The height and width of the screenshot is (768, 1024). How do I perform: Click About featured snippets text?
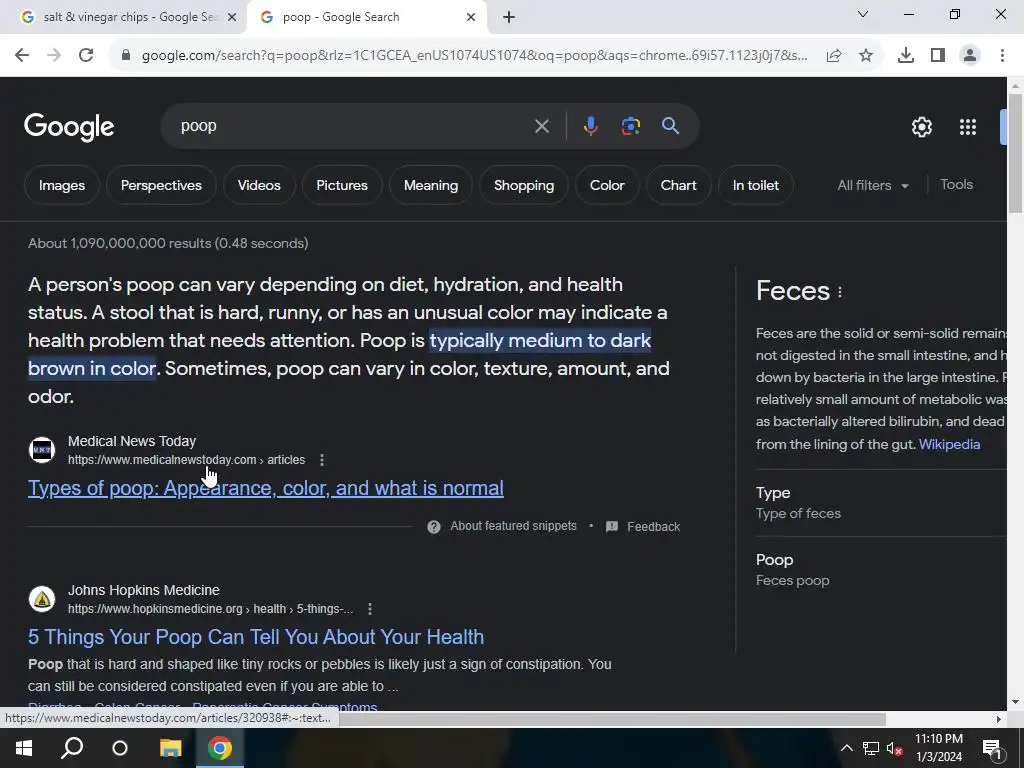coord(513,526)
